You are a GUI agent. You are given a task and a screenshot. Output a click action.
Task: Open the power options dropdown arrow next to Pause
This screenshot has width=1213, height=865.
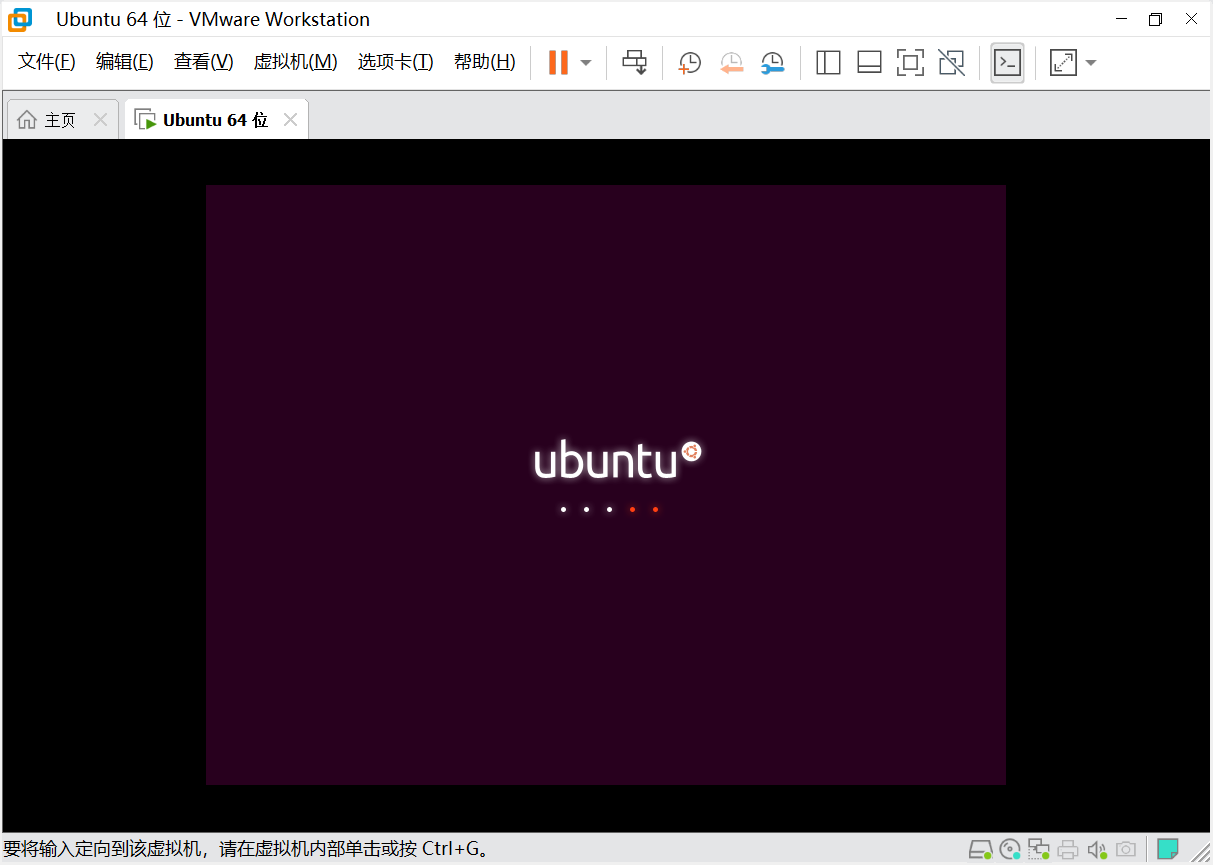[x=586, y=63]
